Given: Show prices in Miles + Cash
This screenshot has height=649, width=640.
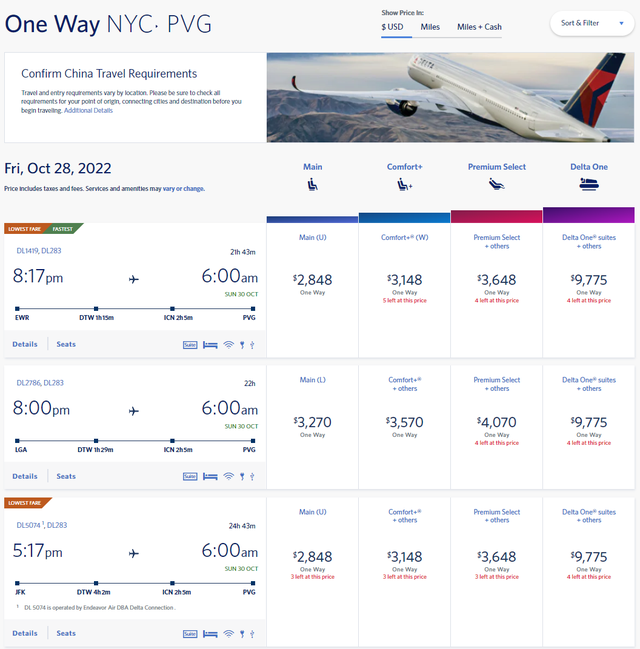Looking at the screenshot, I should pos(479,26).
